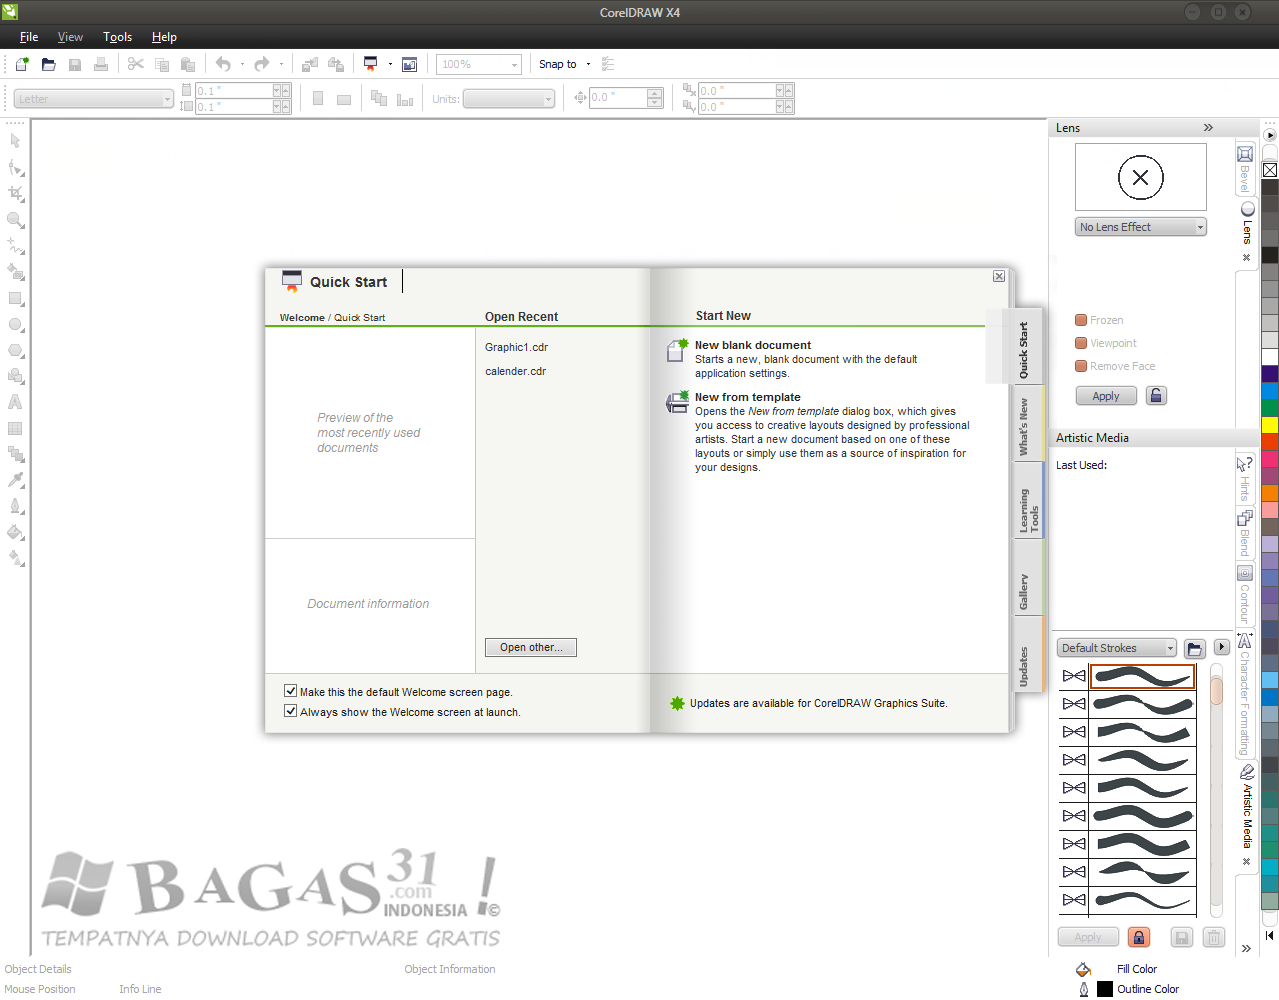Open the application launcher dropdown arrow
1279x1000 pixels.
click(390, 64)
